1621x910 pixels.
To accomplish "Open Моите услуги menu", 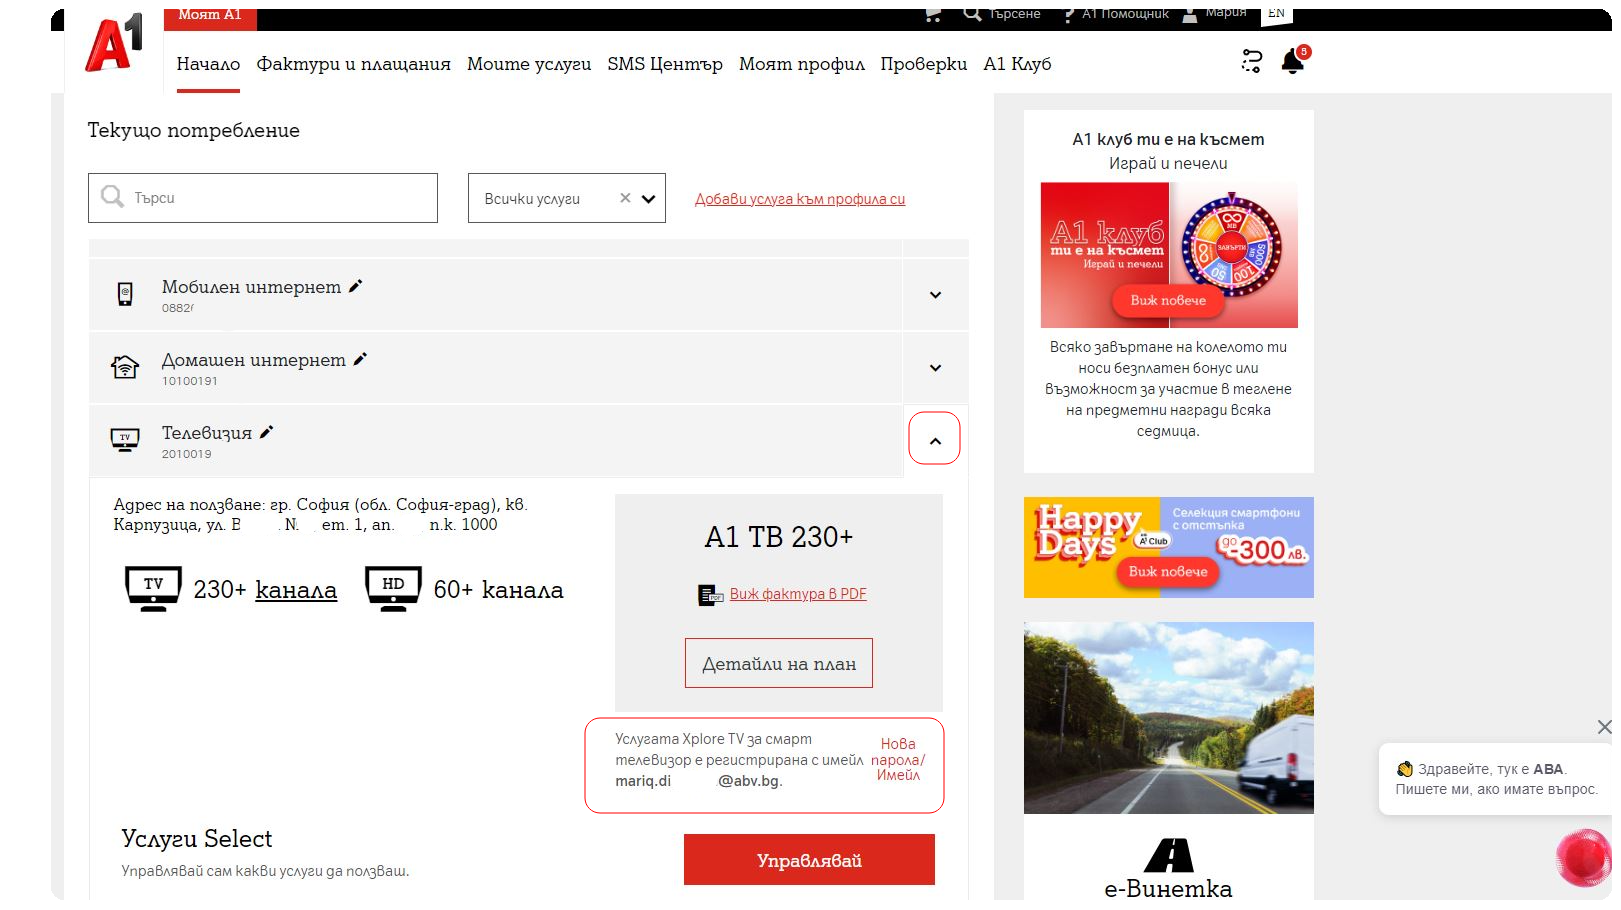I will pos(529,64).
